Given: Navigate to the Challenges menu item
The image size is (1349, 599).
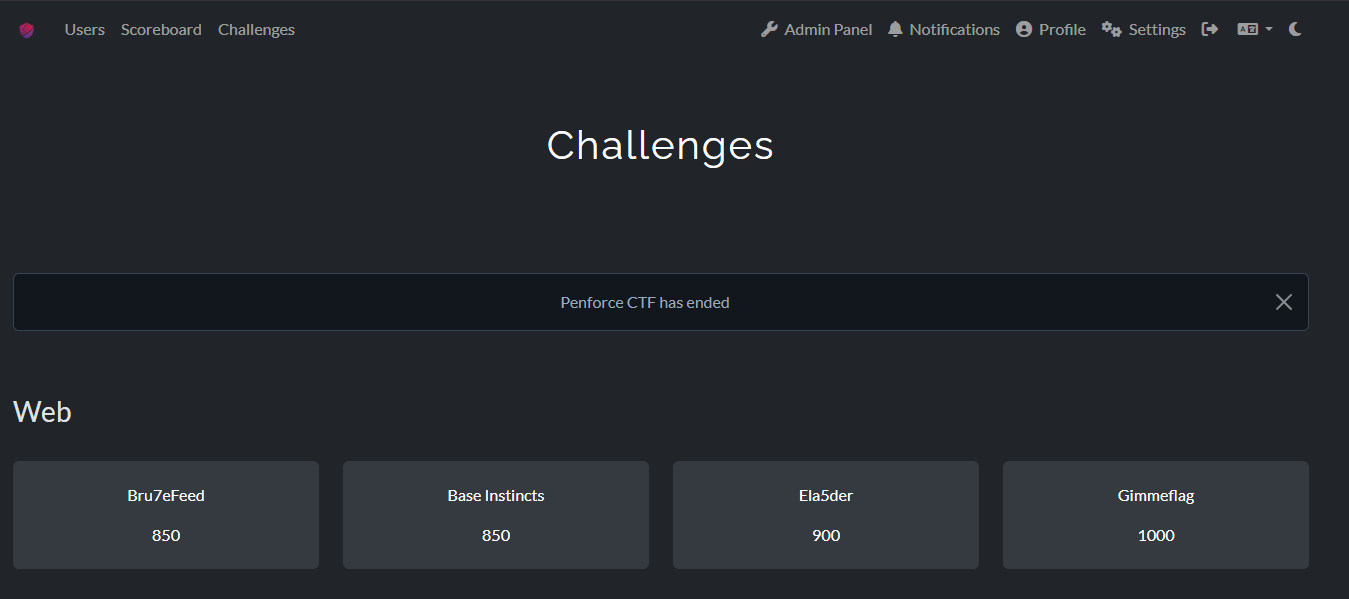Looking at the screenshot, I should click(x=256, y=29).
